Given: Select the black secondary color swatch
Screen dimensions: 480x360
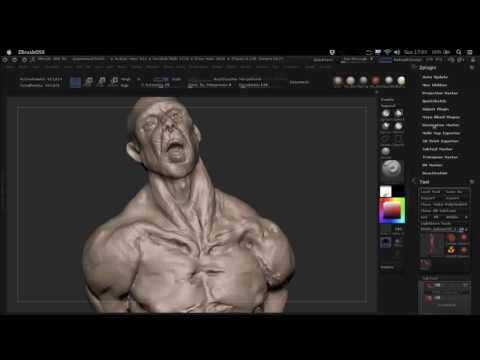Looking at the screenshot, I should click(x=398, y=191).
